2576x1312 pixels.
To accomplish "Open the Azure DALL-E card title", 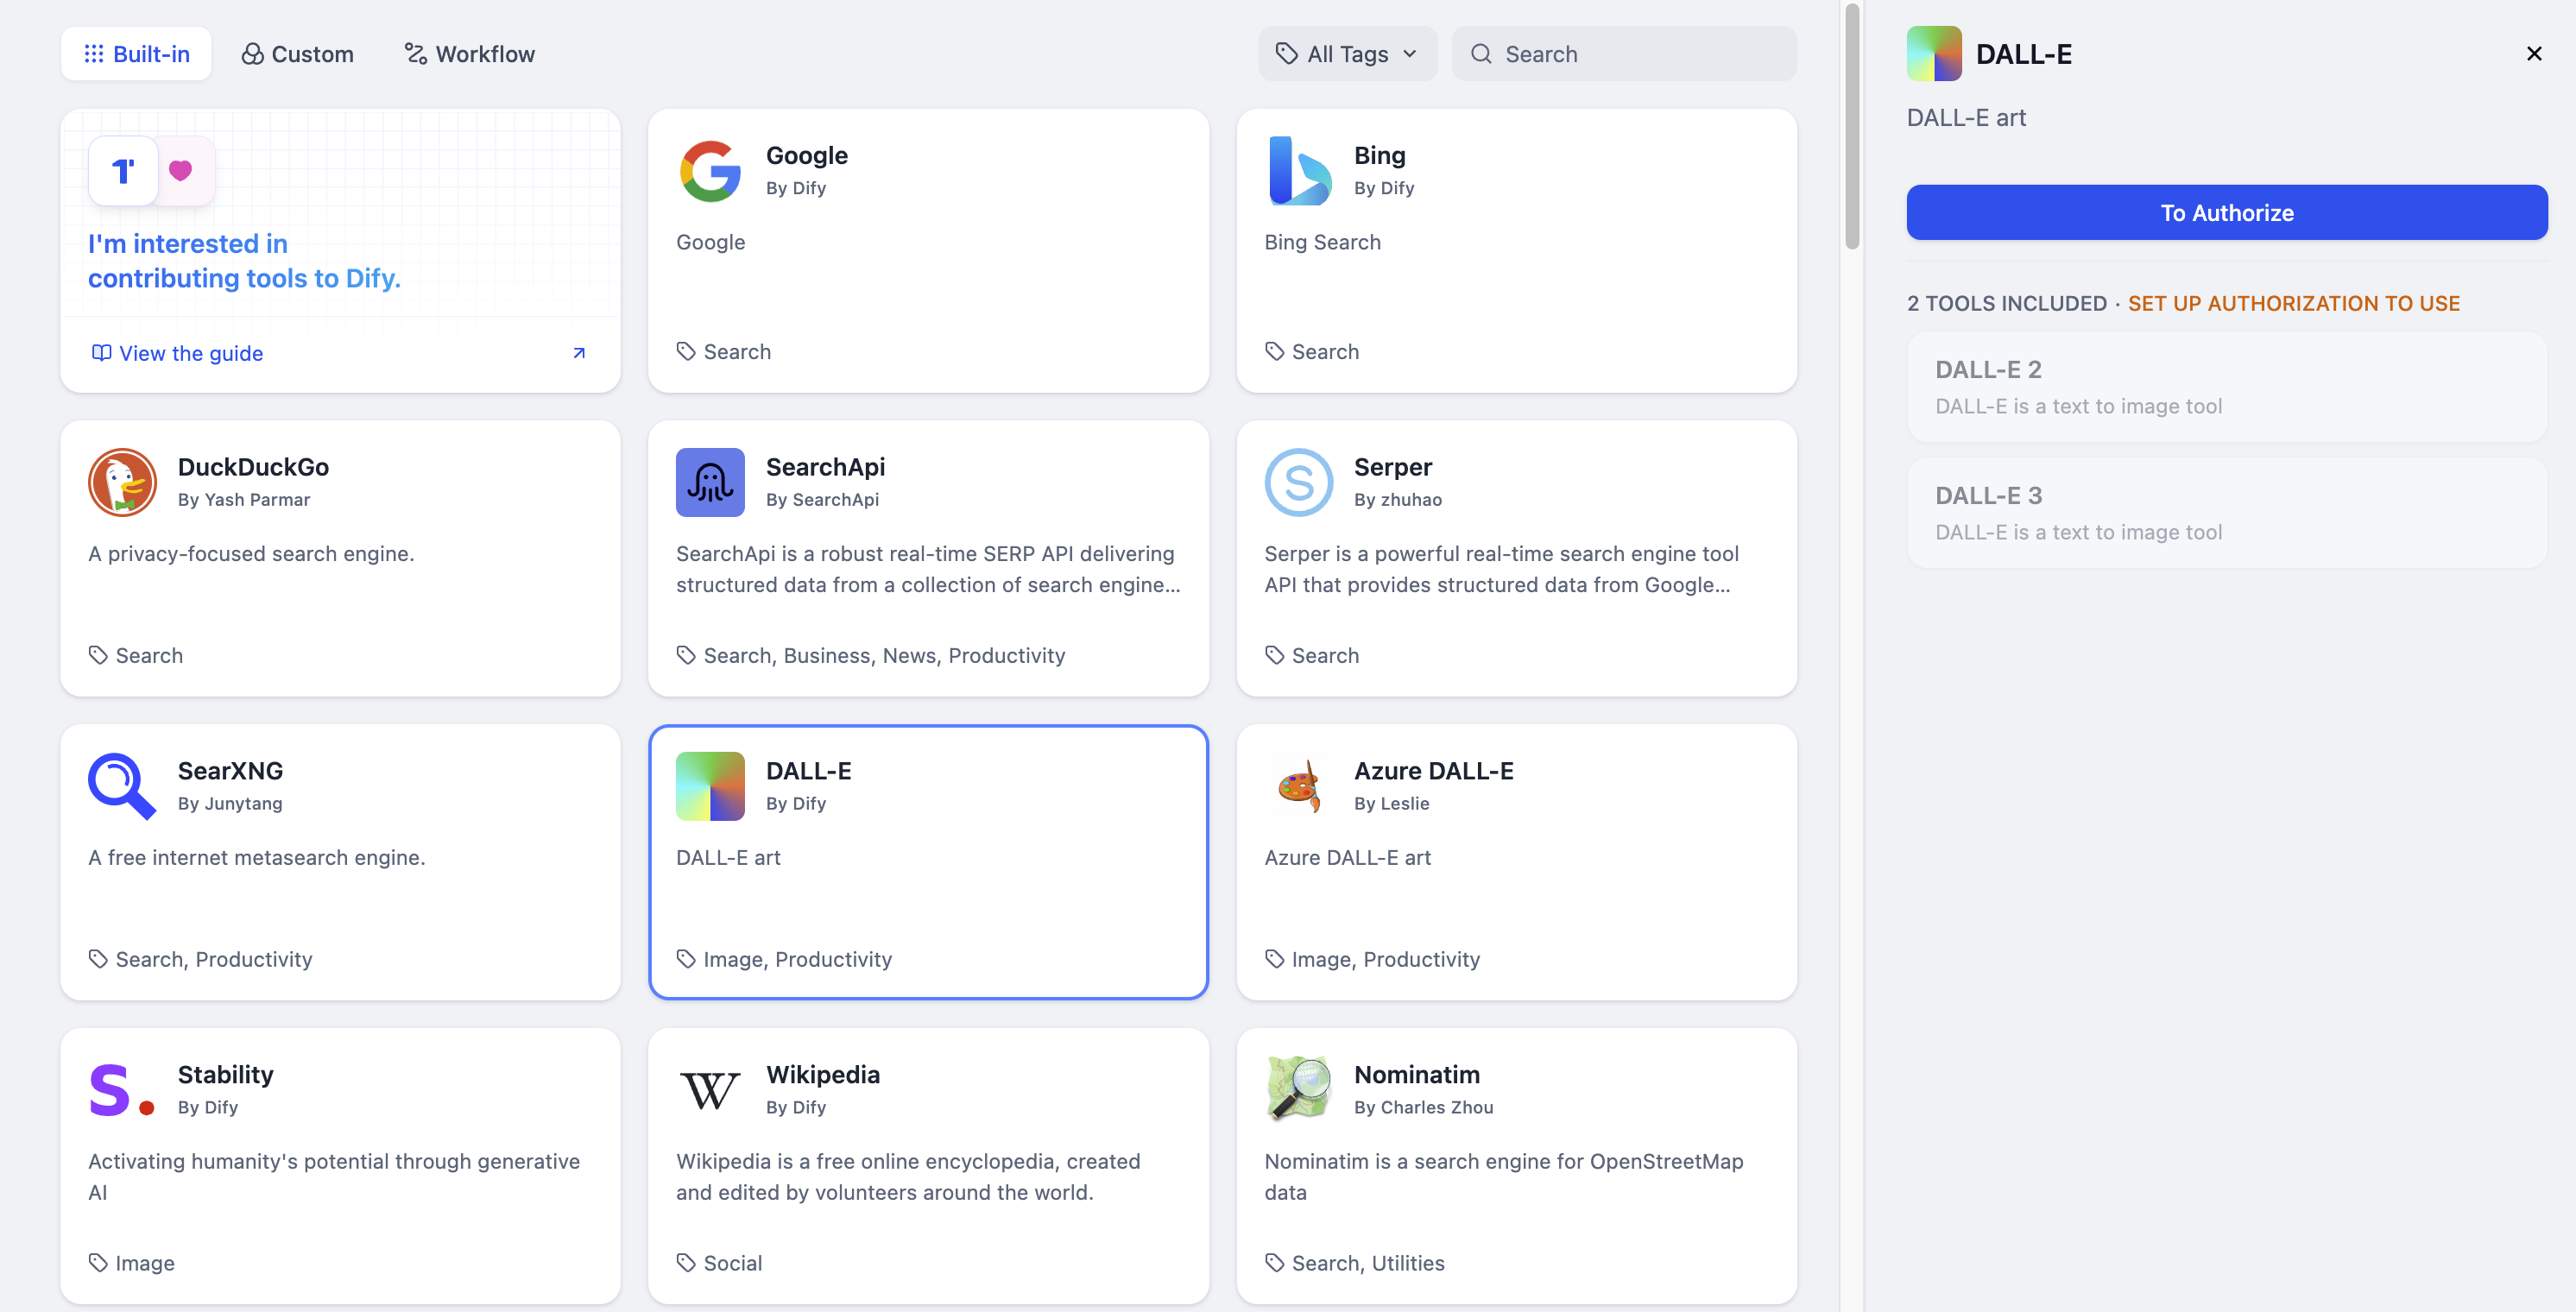I will (x=1433, y=770).
